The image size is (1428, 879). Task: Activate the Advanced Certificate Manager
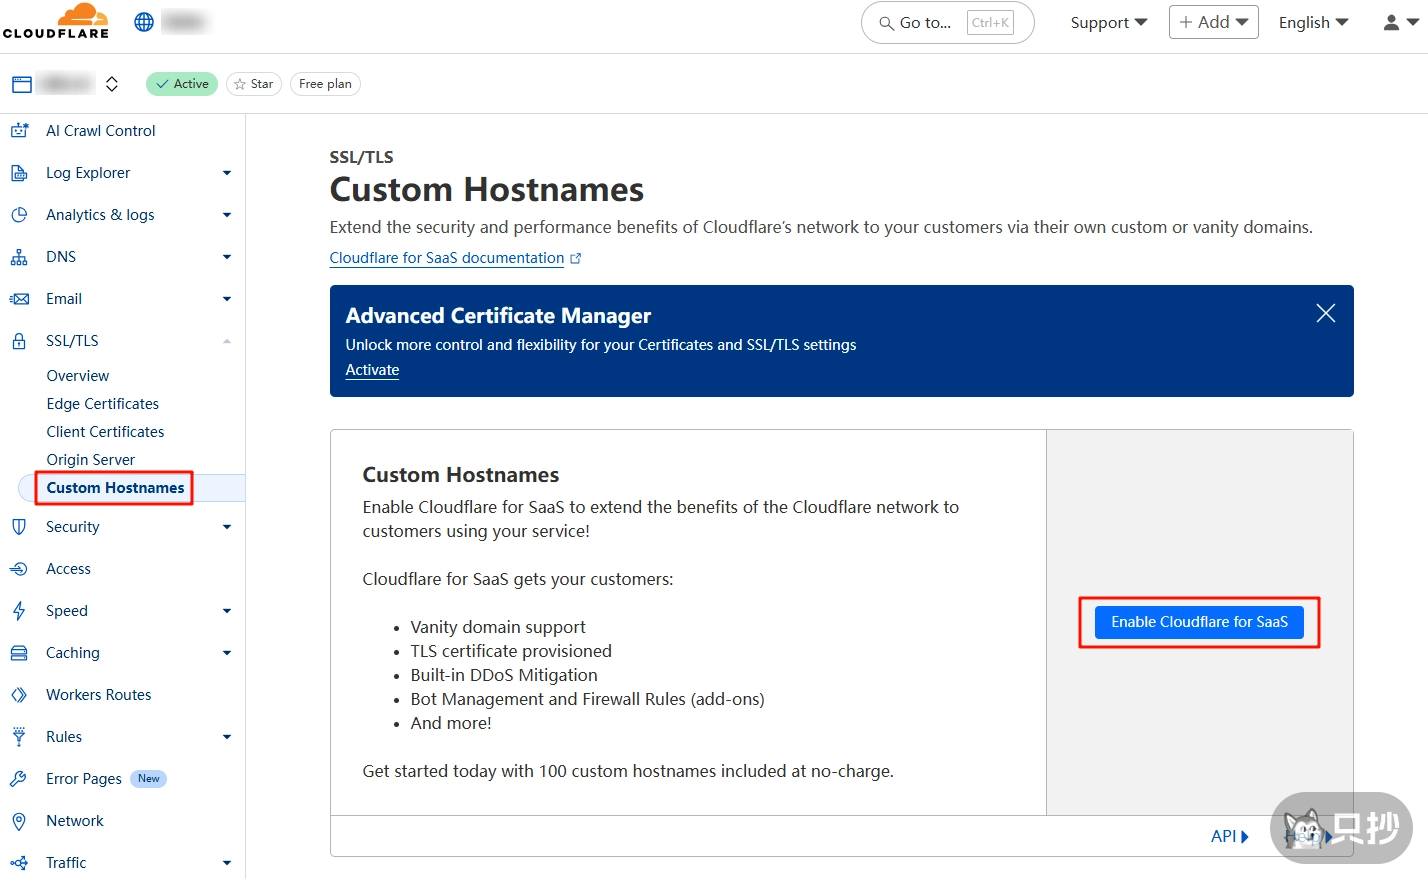371,369
